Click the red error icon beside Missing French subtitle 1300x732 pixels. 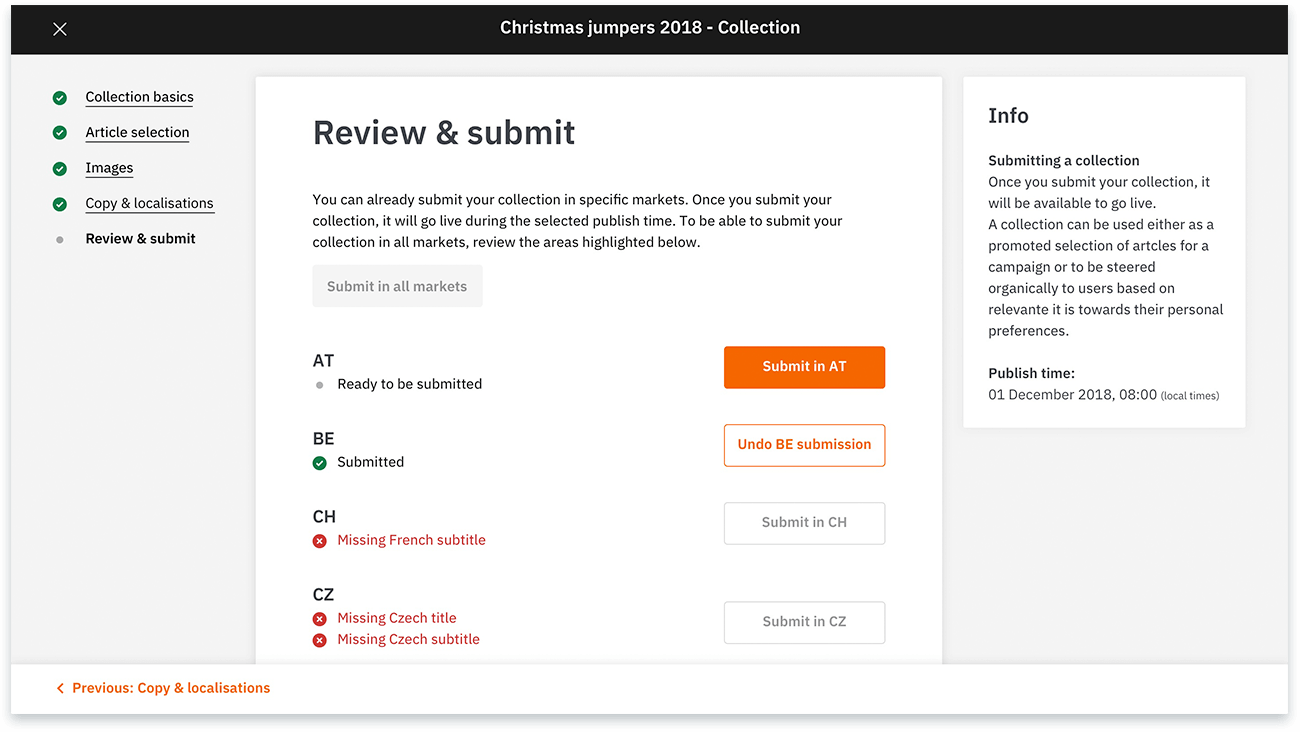[x=319, y=540]
